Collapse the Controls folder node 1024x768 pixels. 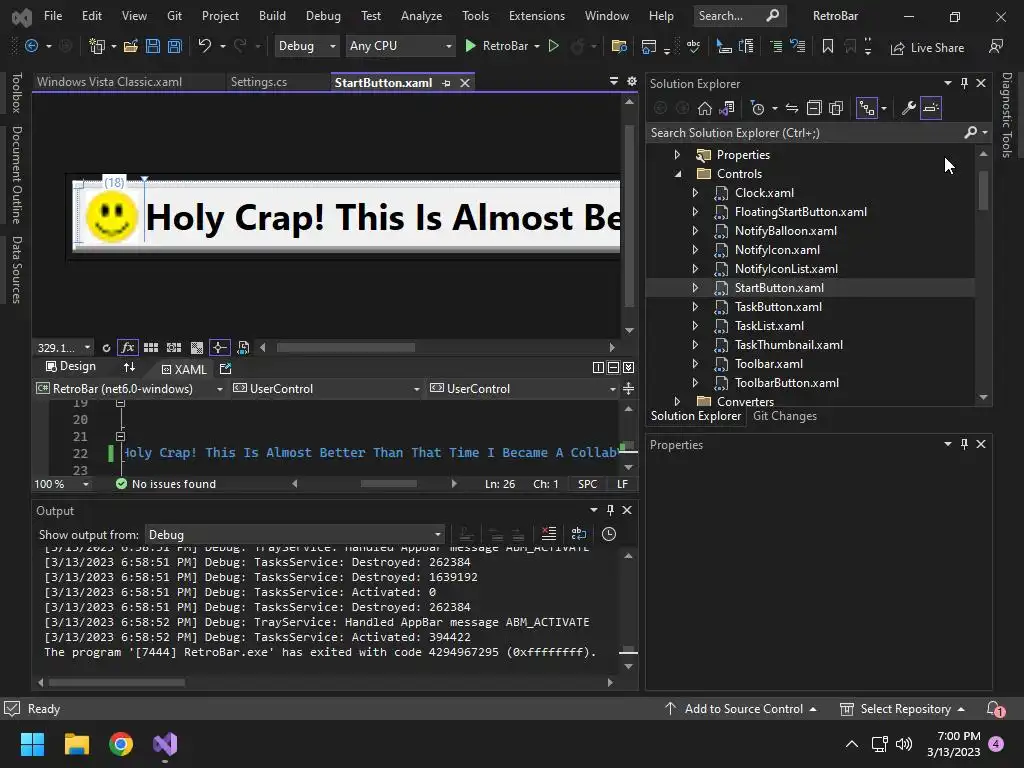click(677, 174)
